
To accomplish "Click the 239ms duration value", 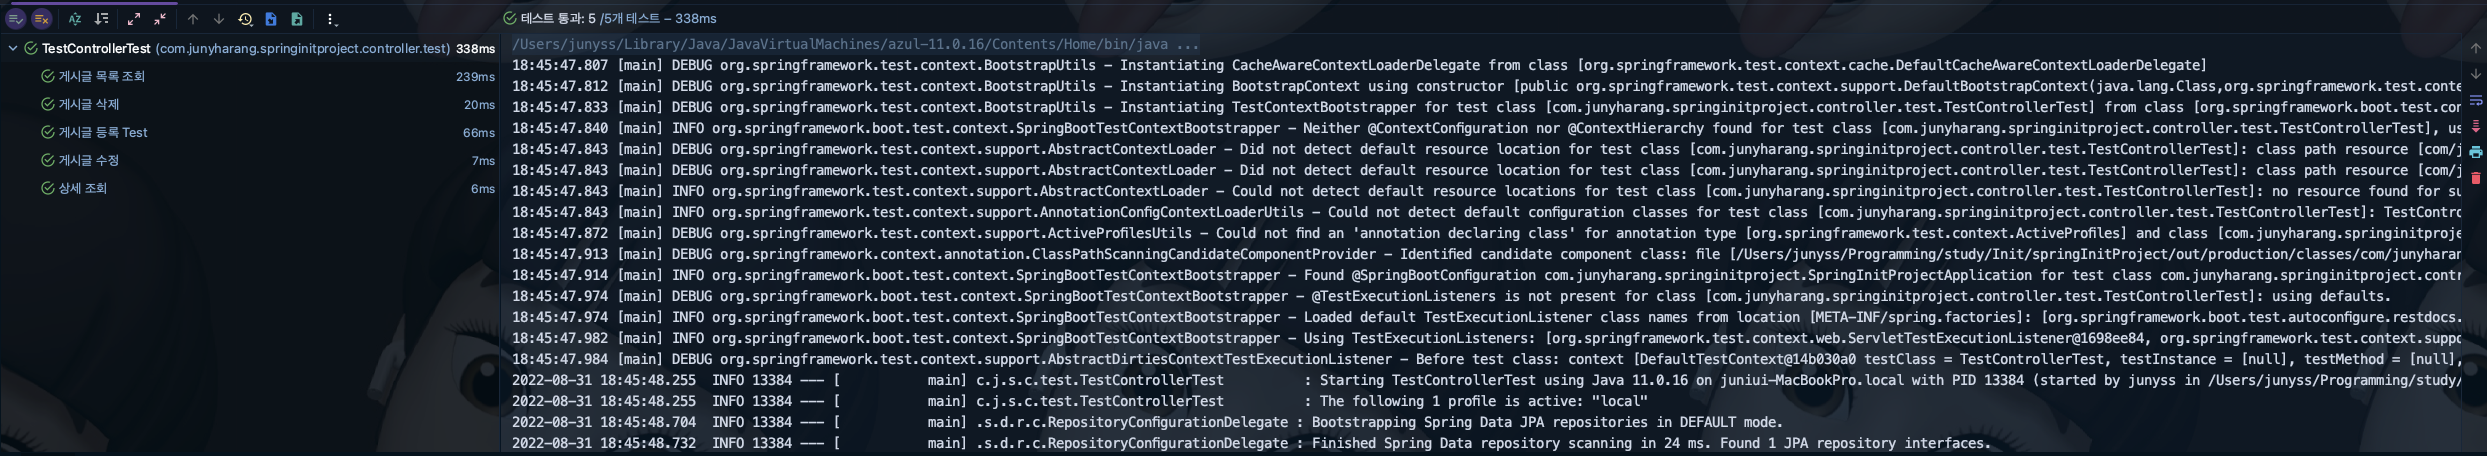I will pyautogui.click(x=475, y=76).
